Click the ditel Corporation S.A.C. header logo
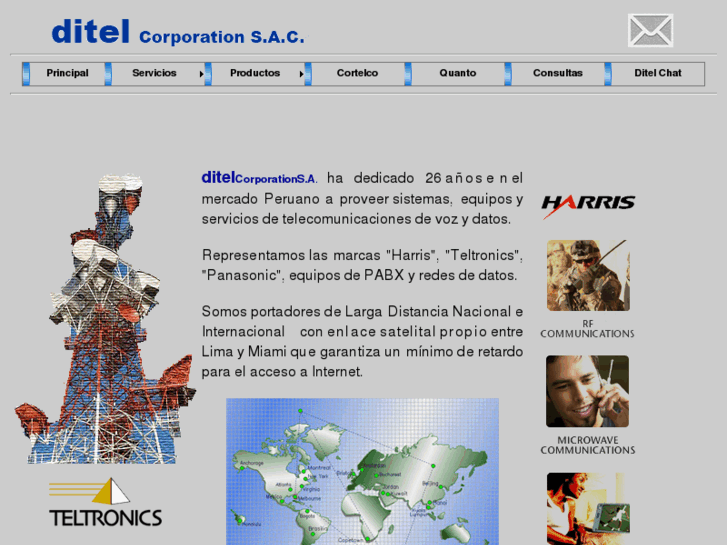This screenshot has width=727, height=545. pyautogui.click(x=179, y=32)
